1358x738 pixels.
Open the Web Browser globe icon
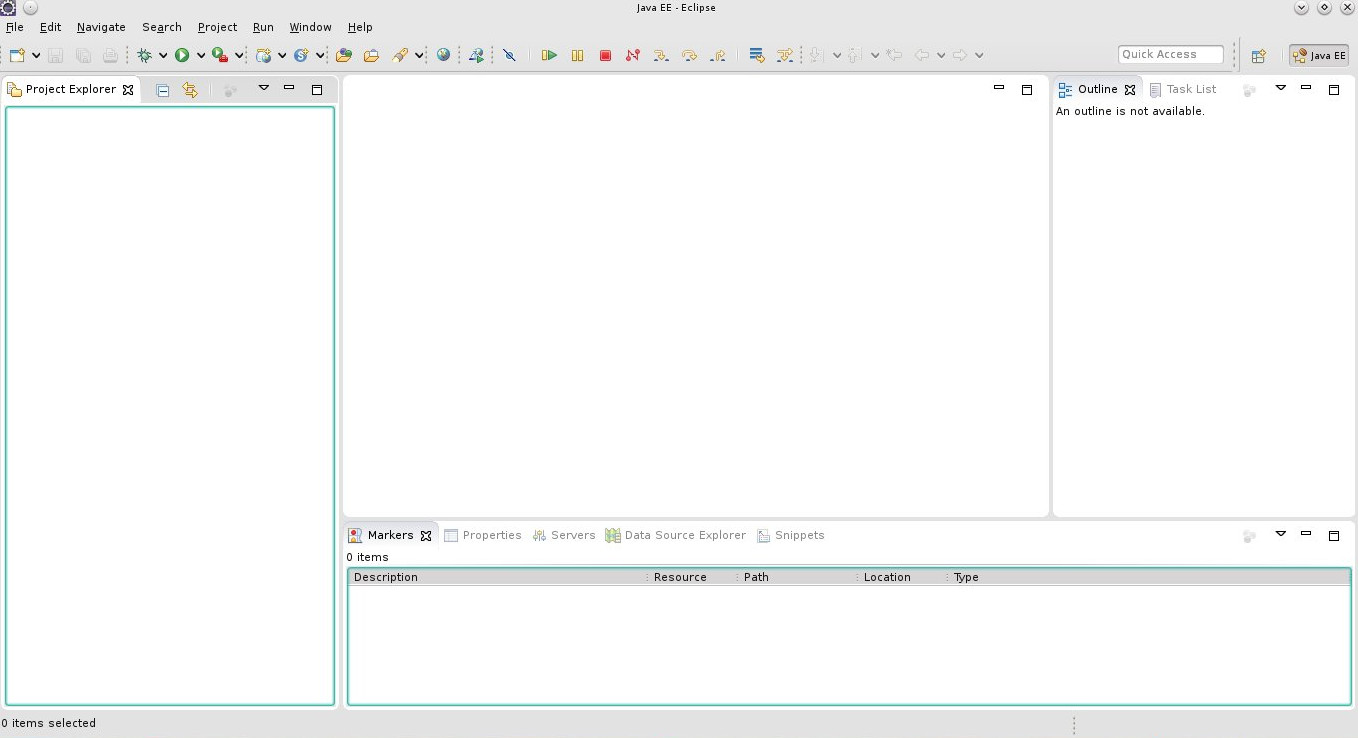click(x=444, y=56)
